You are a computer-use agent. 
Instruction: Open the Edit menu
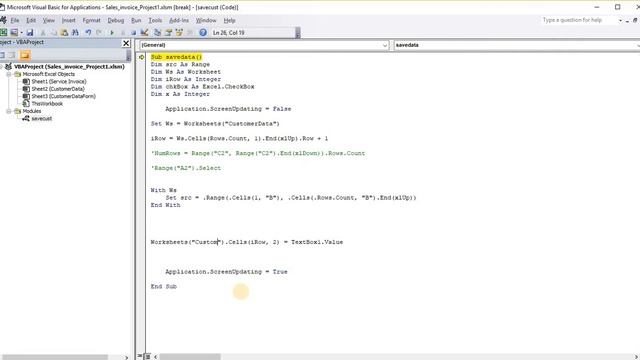click(x=31, y=20)
